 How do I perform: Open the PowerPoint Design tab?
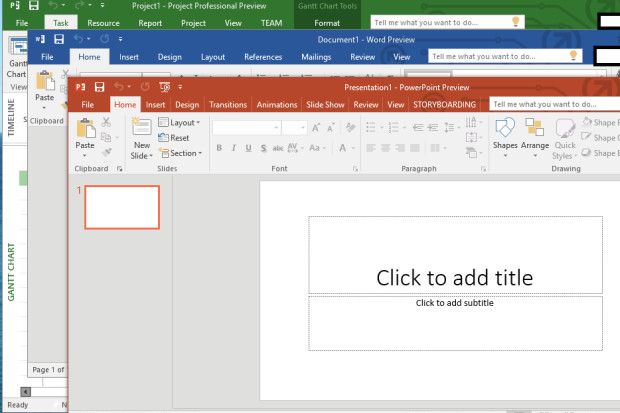point(187,105)
